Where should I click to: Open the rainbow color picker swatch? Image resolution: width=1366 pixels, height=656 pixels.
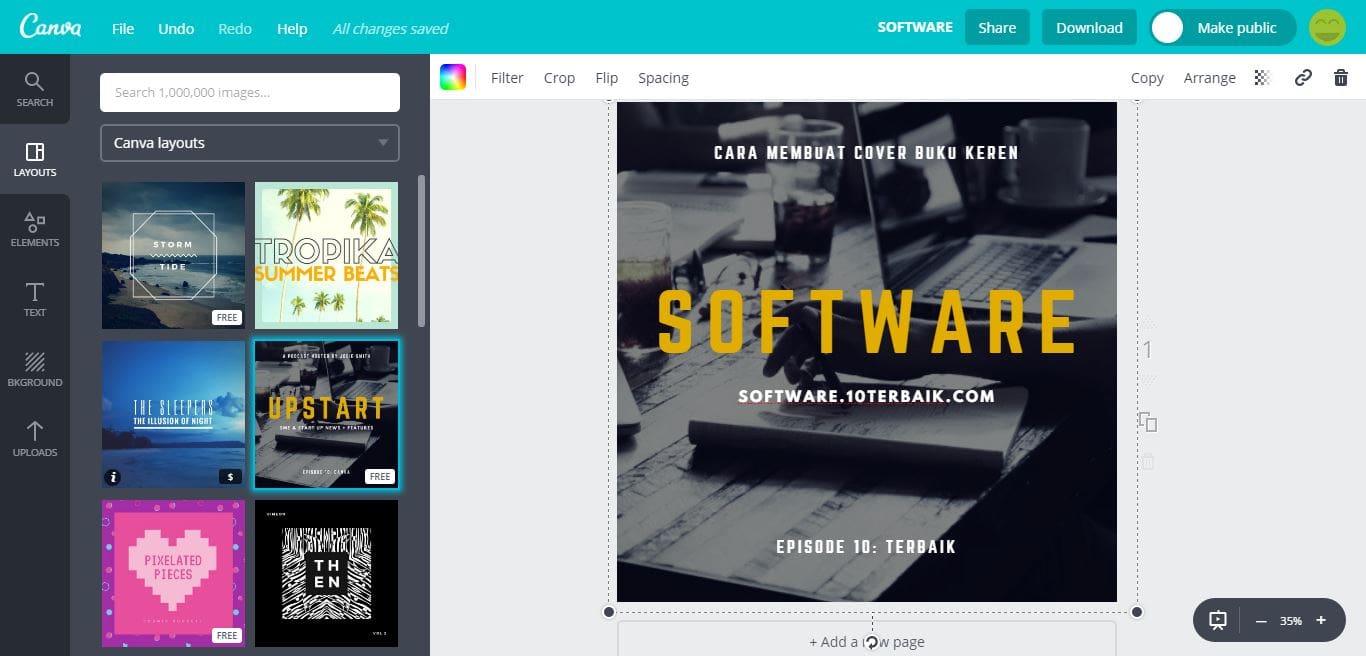coord(453,78)
